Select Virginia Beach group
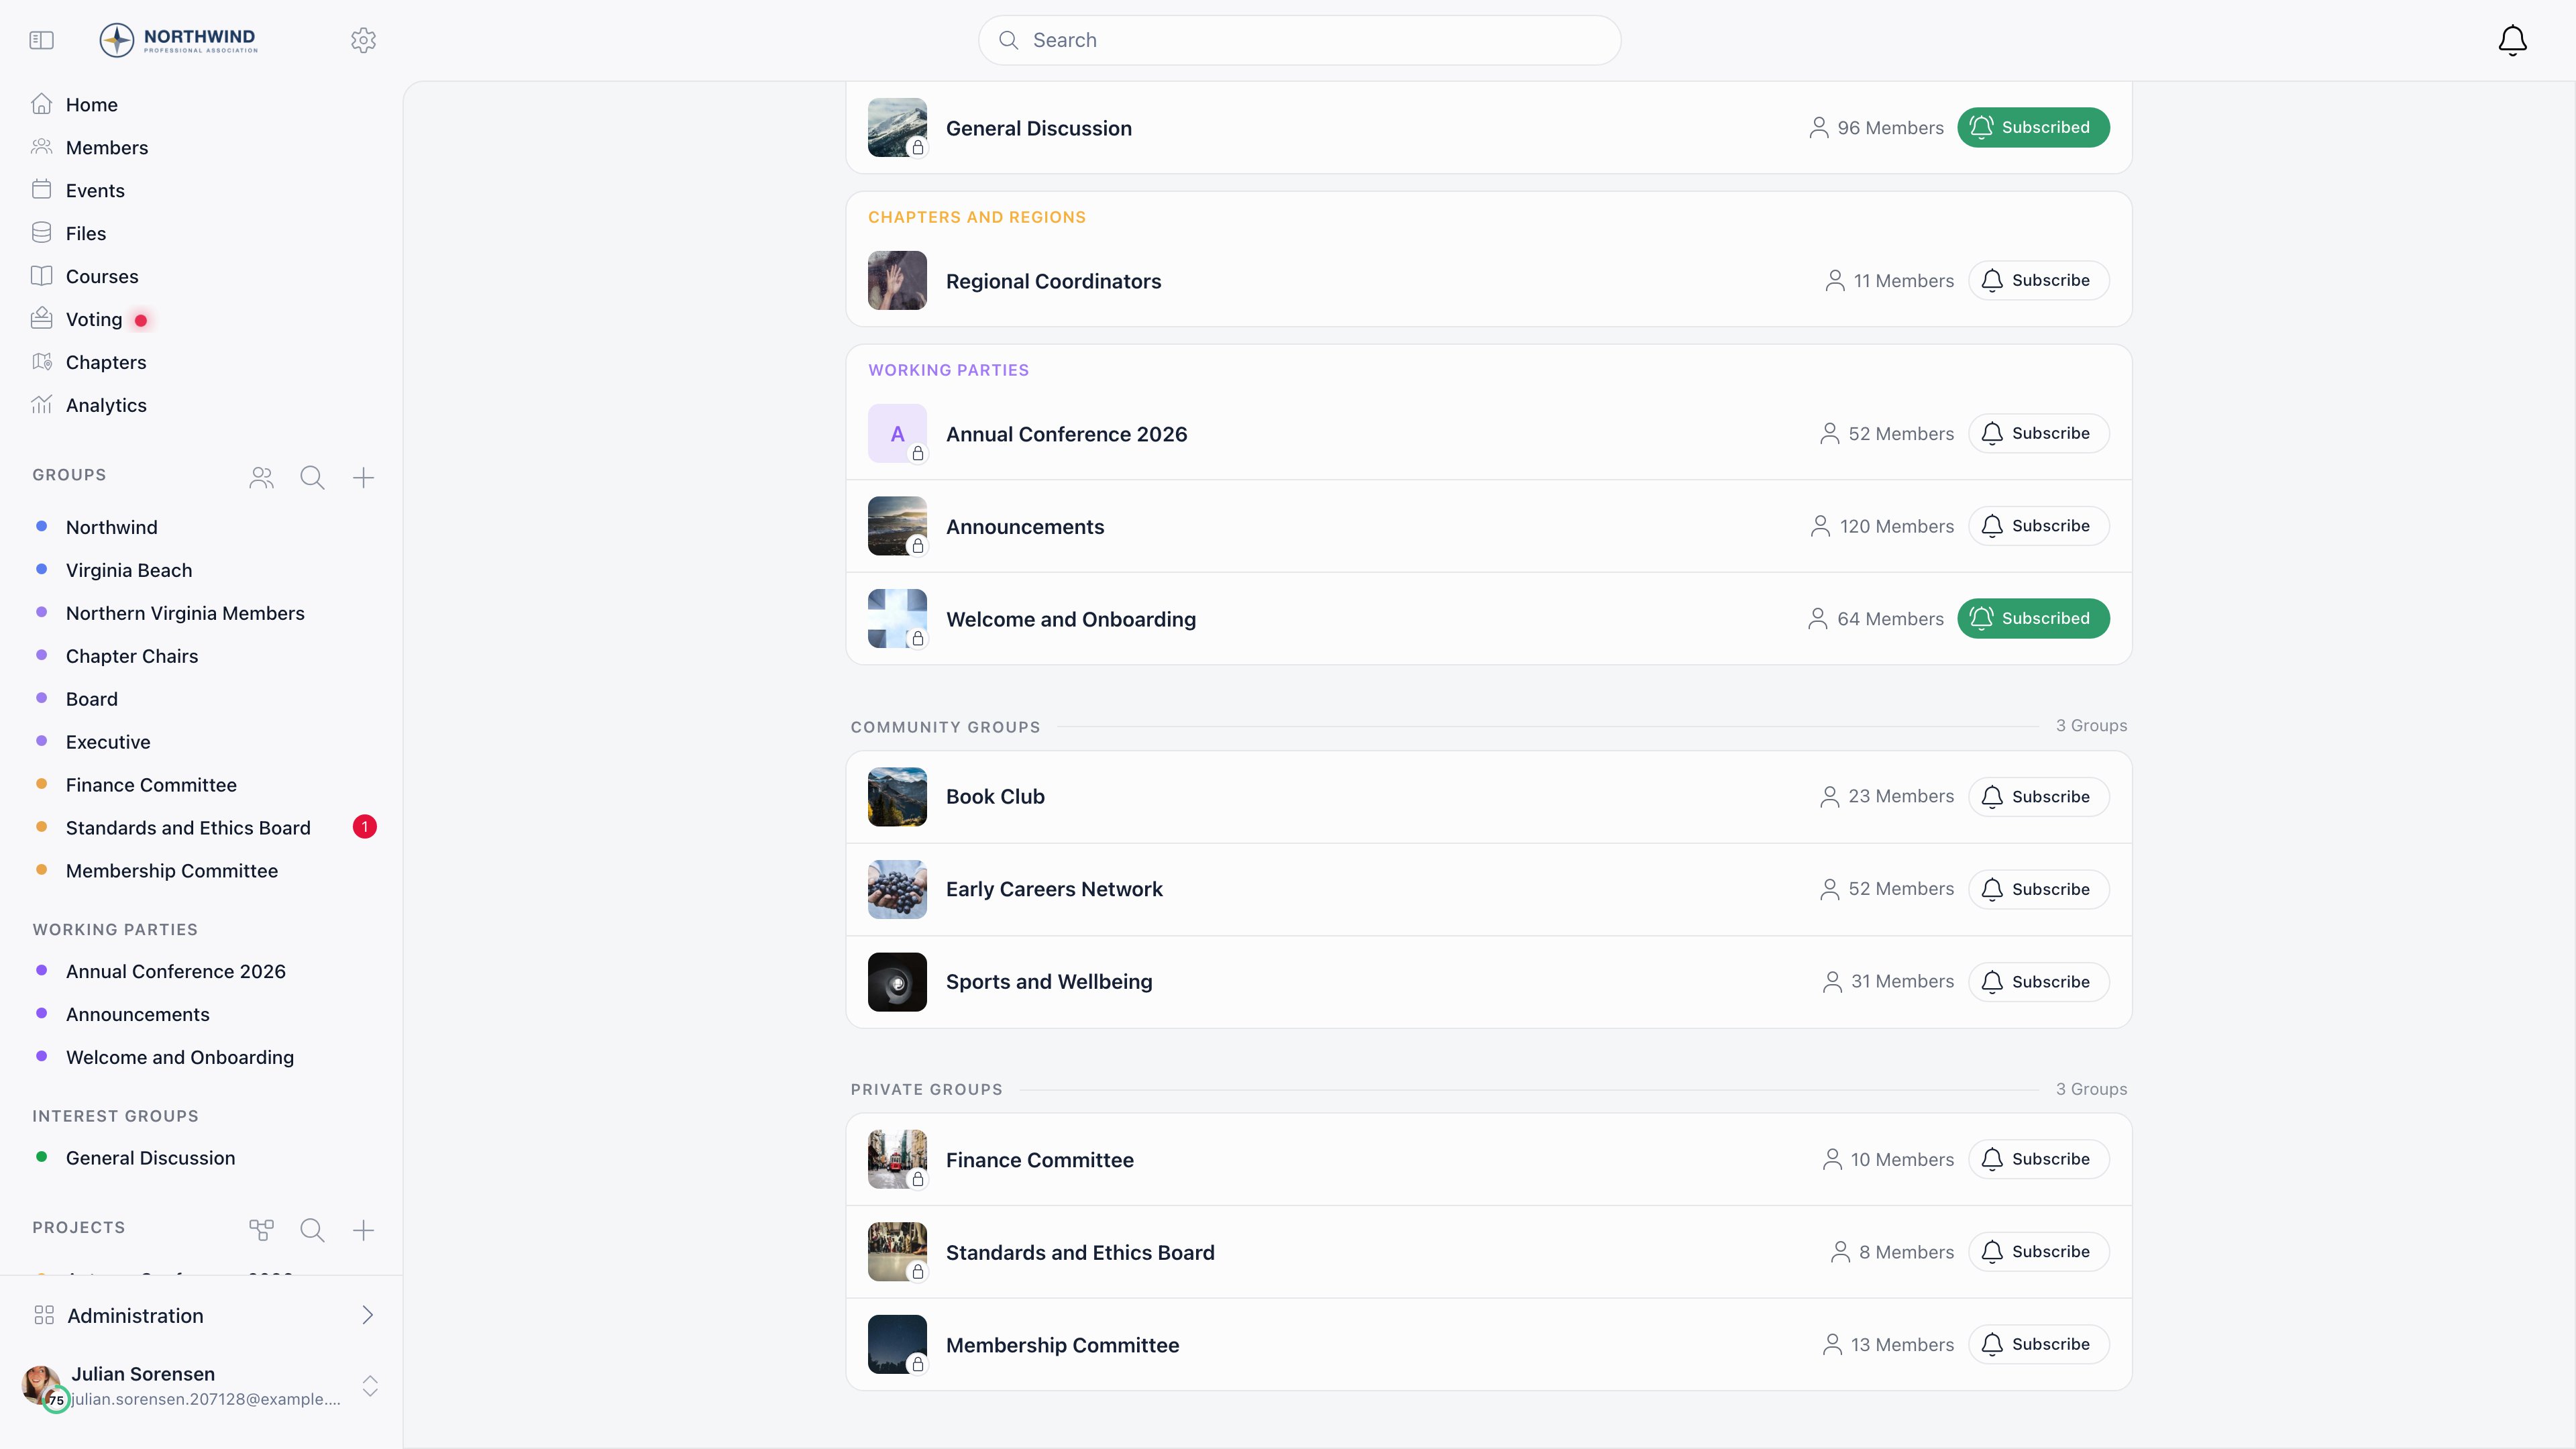The image size is (2576, 1449). pyautogui.click(x=129, y=570)
